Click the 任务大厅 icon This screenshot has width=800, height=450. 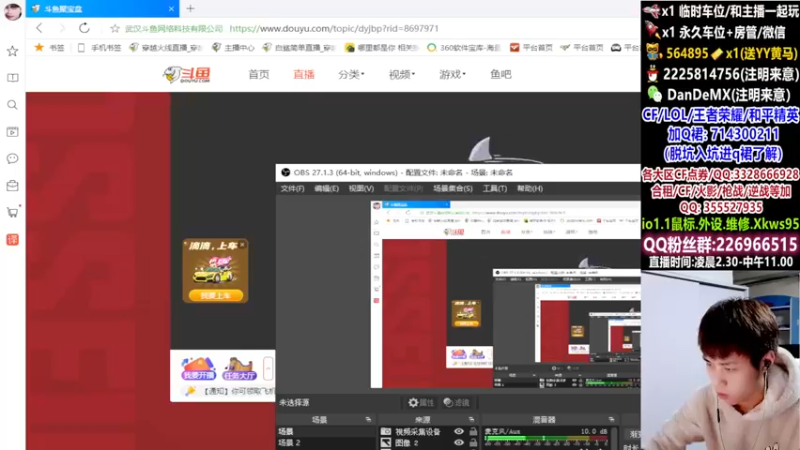(x=239, y=369)
